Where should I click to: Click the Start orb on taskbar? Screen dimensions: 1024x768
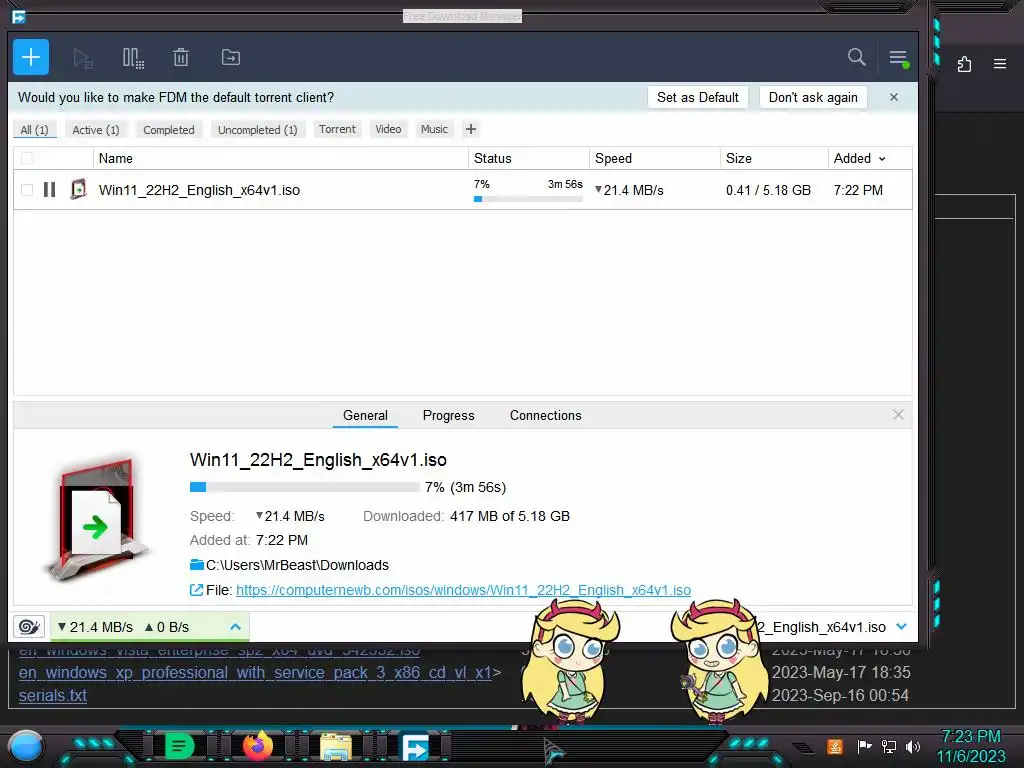(25, 746)
